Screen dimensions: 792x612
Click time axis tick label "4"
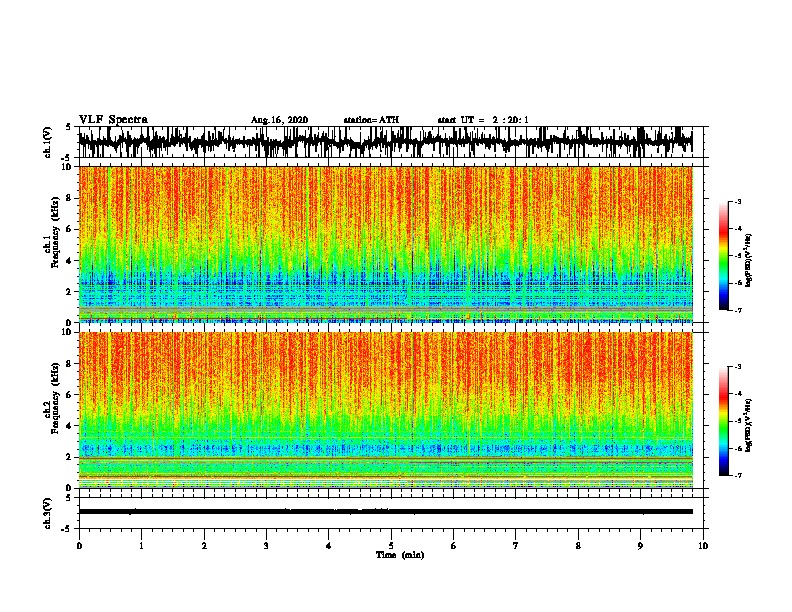point(329,546)
